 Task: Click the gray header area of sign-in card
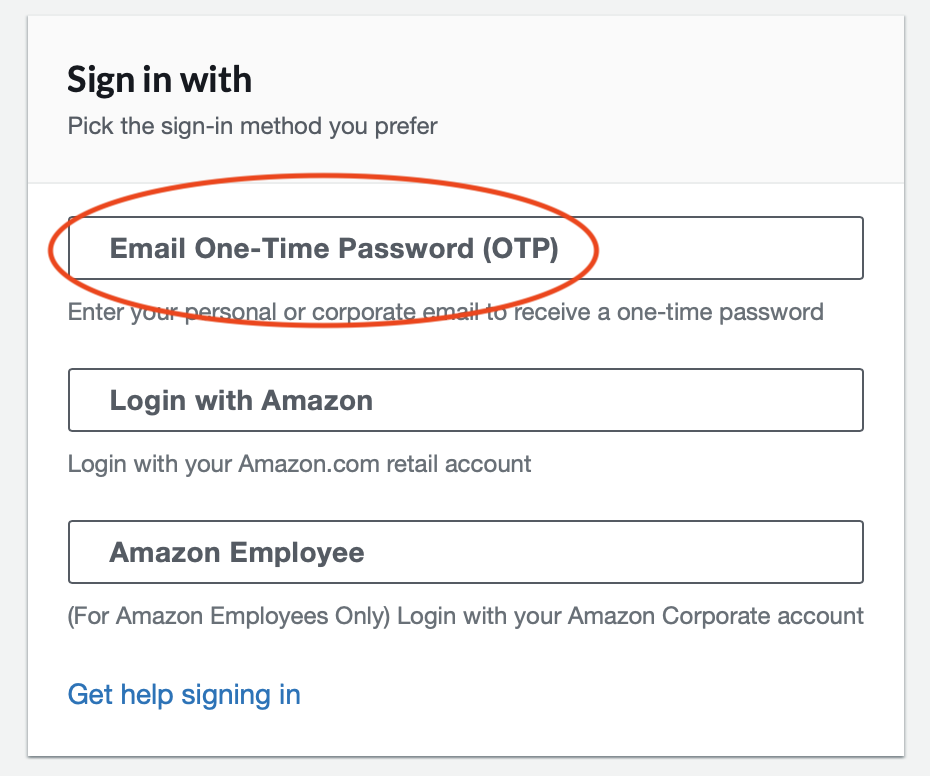[x=650, y=100]
